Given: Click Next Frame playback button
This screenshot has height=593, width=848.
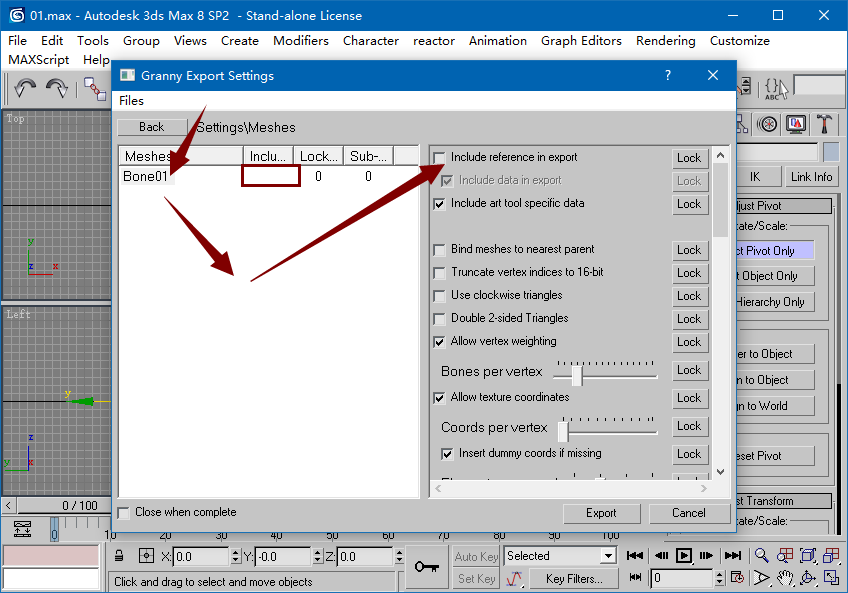Looking at the screenshot, I should pyautogui.click(x=706, y=556).
